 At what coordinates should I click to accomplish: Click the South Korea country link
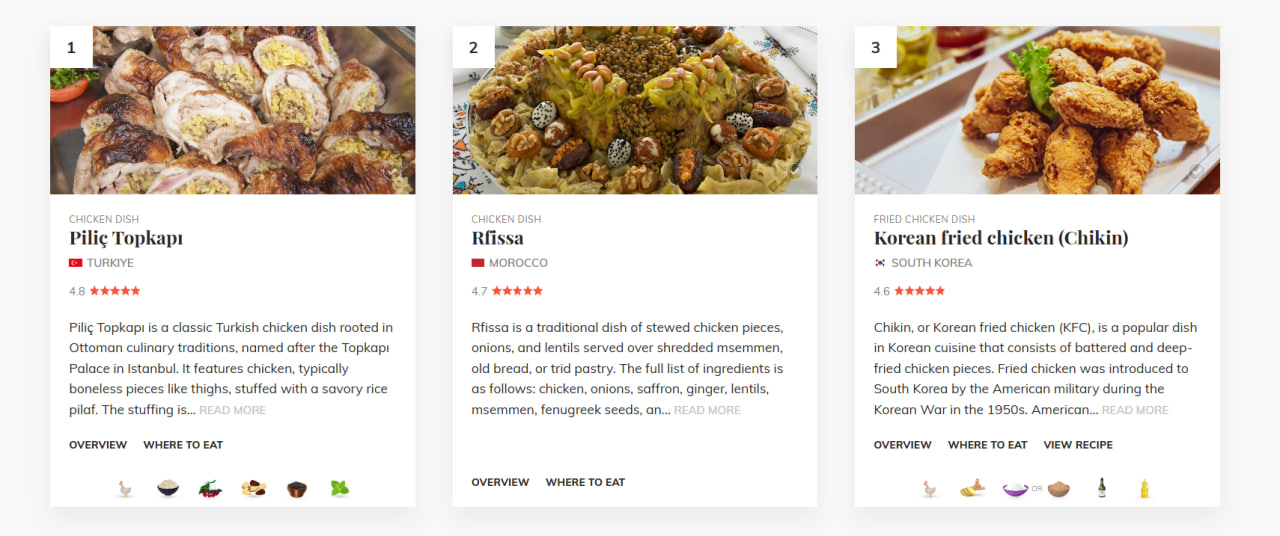[x=931, y=263]
